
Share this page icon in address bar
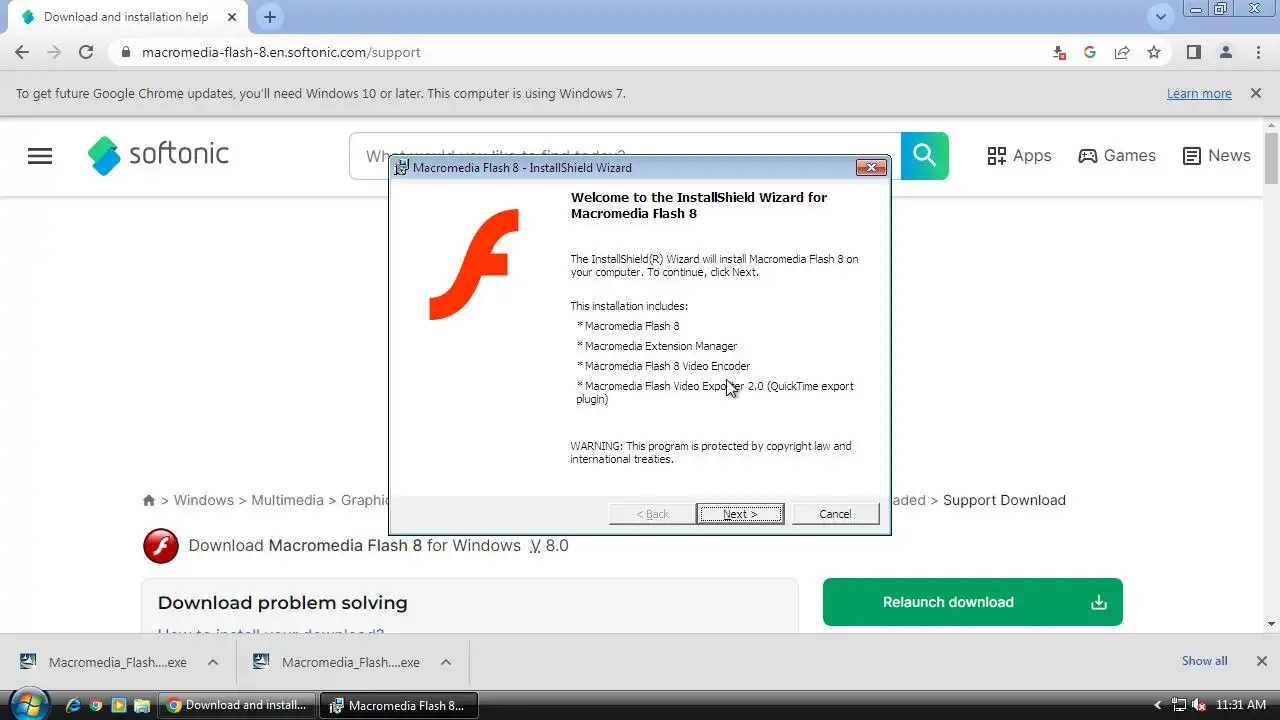(1122, 52)
